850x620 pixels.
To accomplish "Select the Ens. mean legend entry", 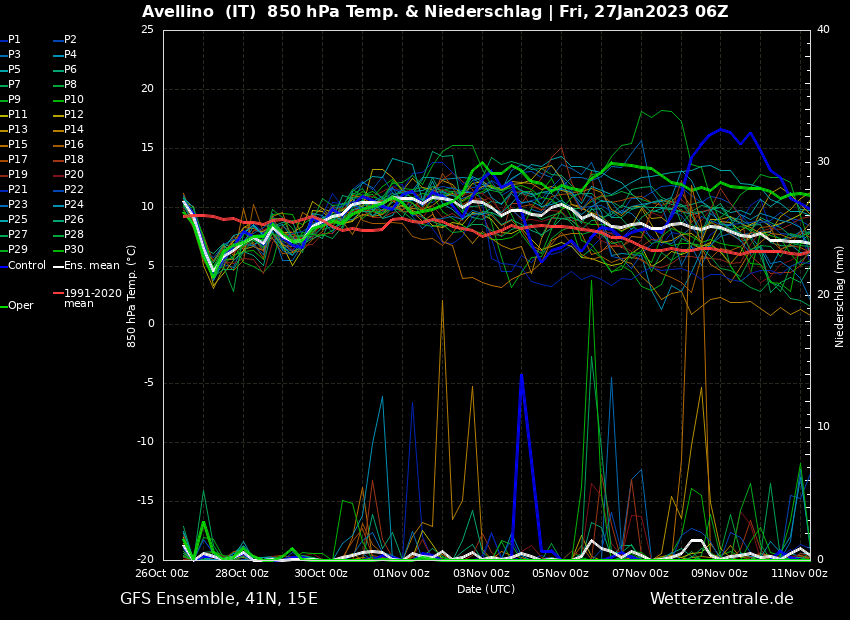I will point(91,265).
